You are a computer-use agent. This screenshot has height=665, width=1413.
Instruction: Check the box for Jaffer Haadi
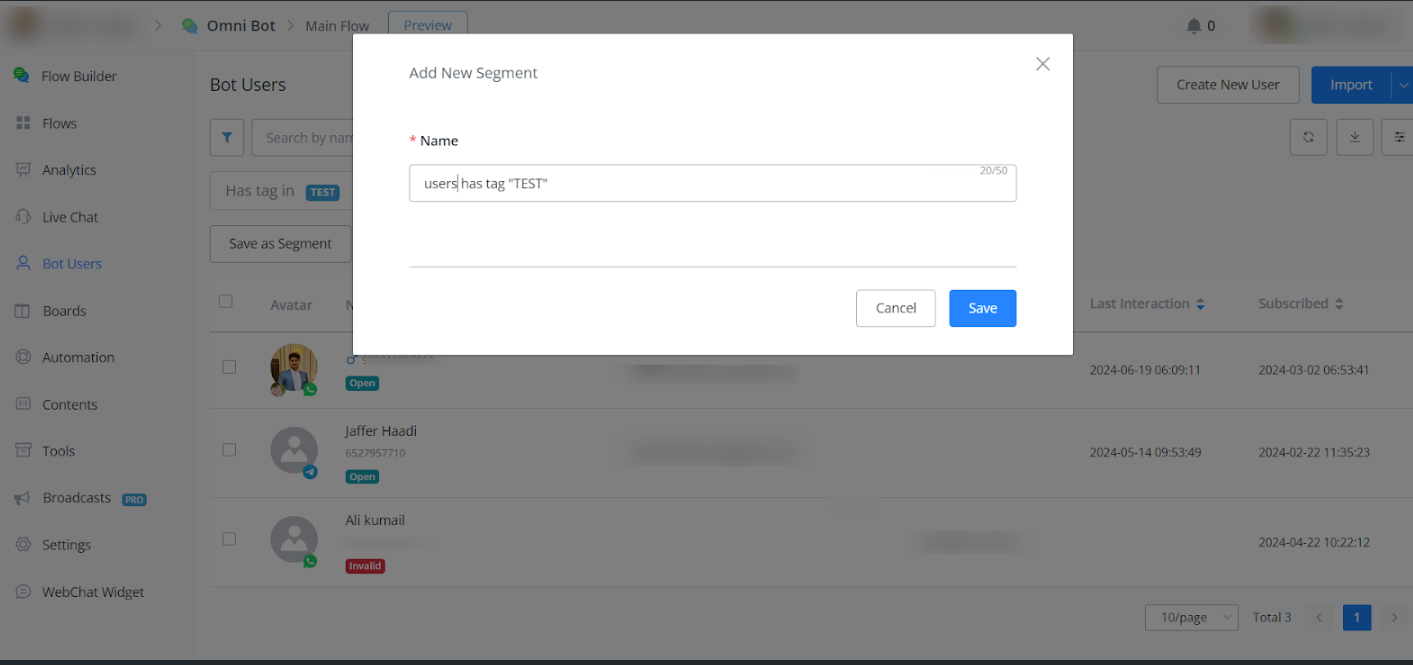click(x=229, y=450)
